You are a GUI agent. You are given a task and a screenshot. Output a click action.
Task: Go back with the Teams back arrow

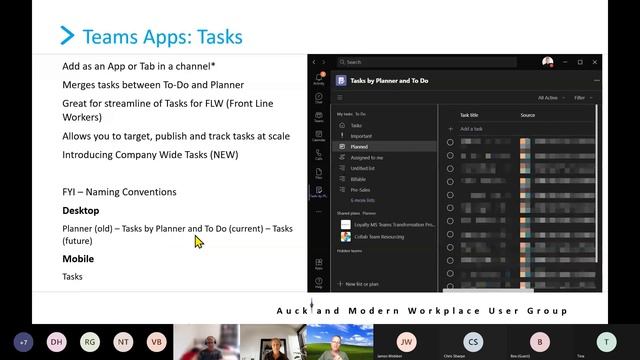[314, 62]
